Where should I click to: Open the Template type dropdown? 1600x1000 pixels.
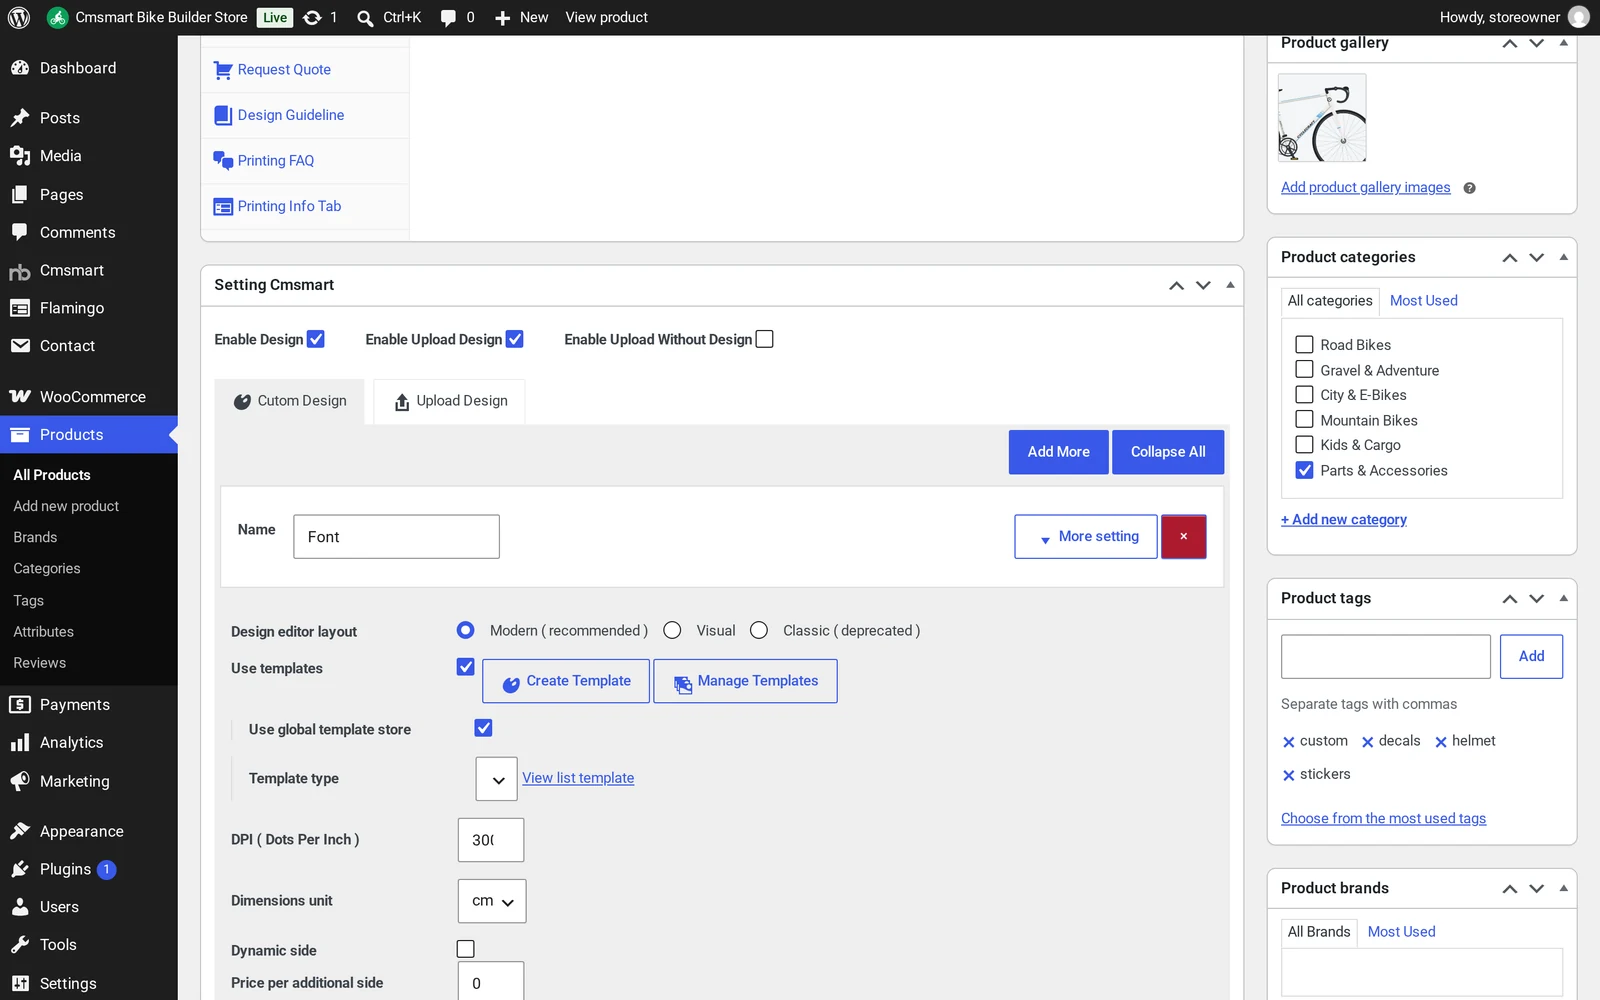point(497,779)
